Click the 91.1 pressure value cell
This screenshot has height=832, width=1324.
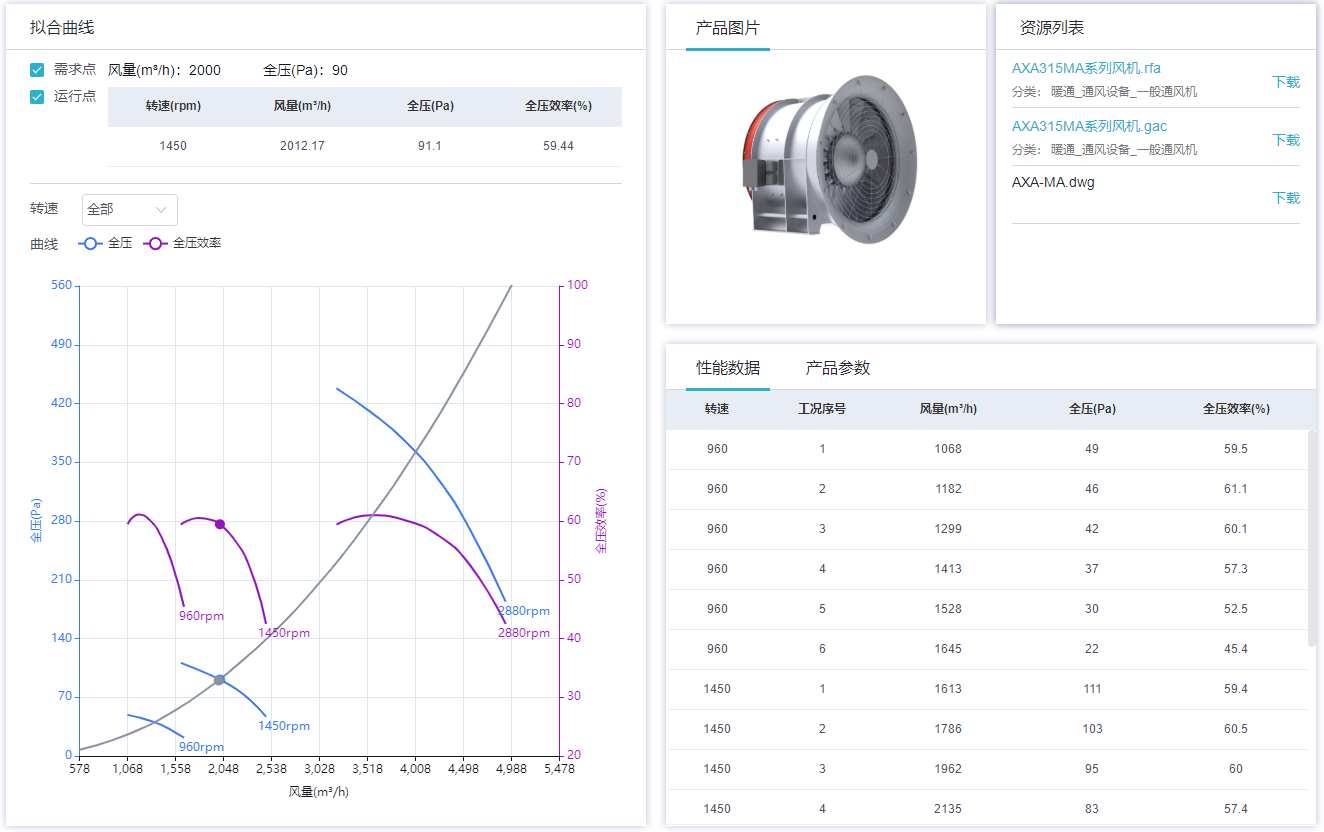(x=430, y=146)
